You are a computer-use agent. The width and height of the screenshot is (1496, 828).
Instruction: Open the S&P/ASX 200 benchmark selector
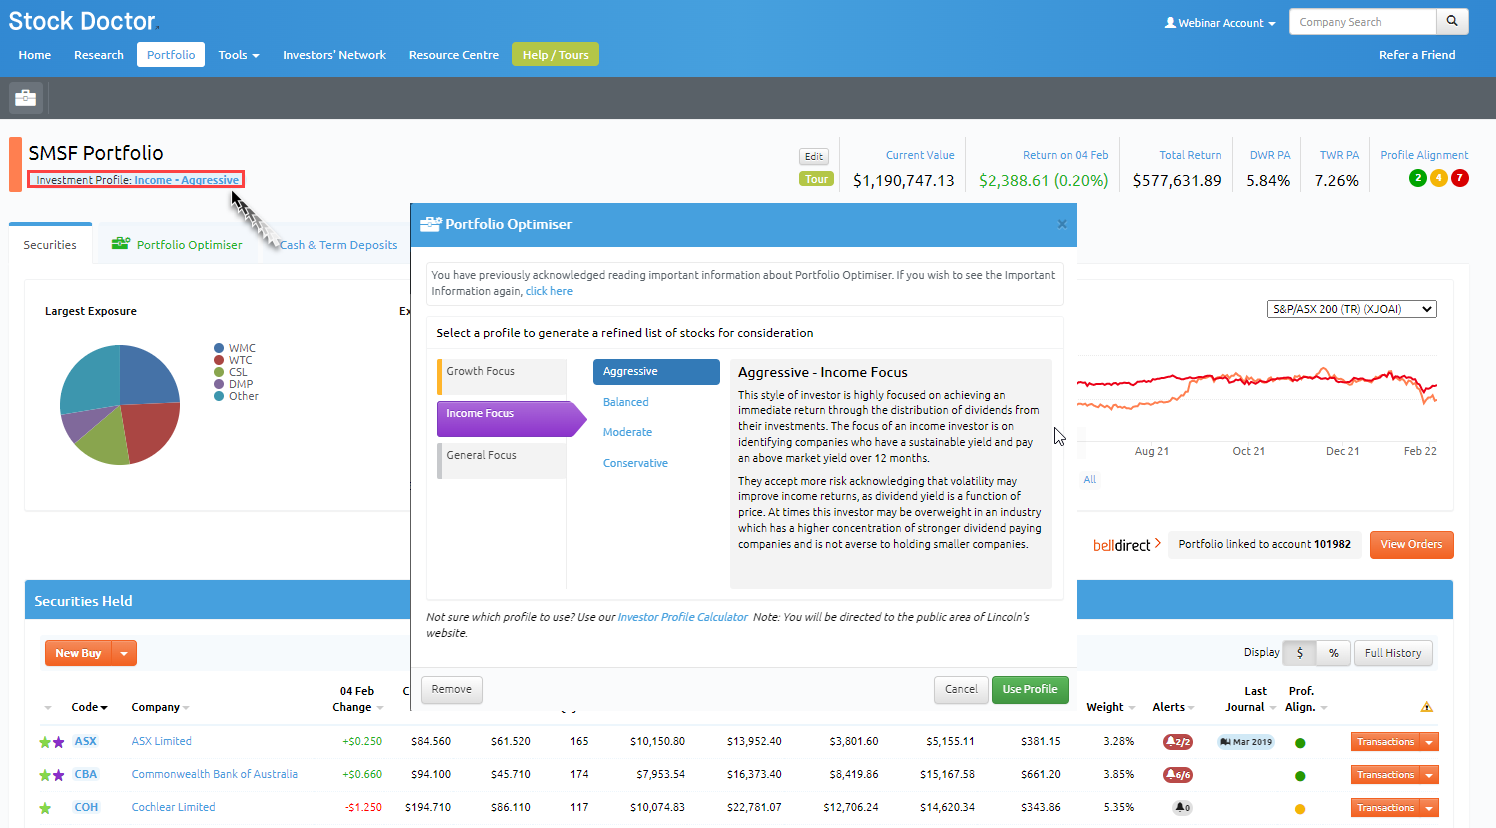point(1352,309)
